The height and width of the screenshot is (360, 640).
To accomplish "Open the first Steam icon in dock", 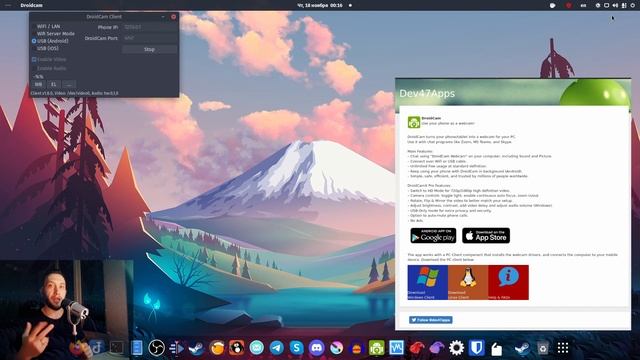I will [196, 348].
